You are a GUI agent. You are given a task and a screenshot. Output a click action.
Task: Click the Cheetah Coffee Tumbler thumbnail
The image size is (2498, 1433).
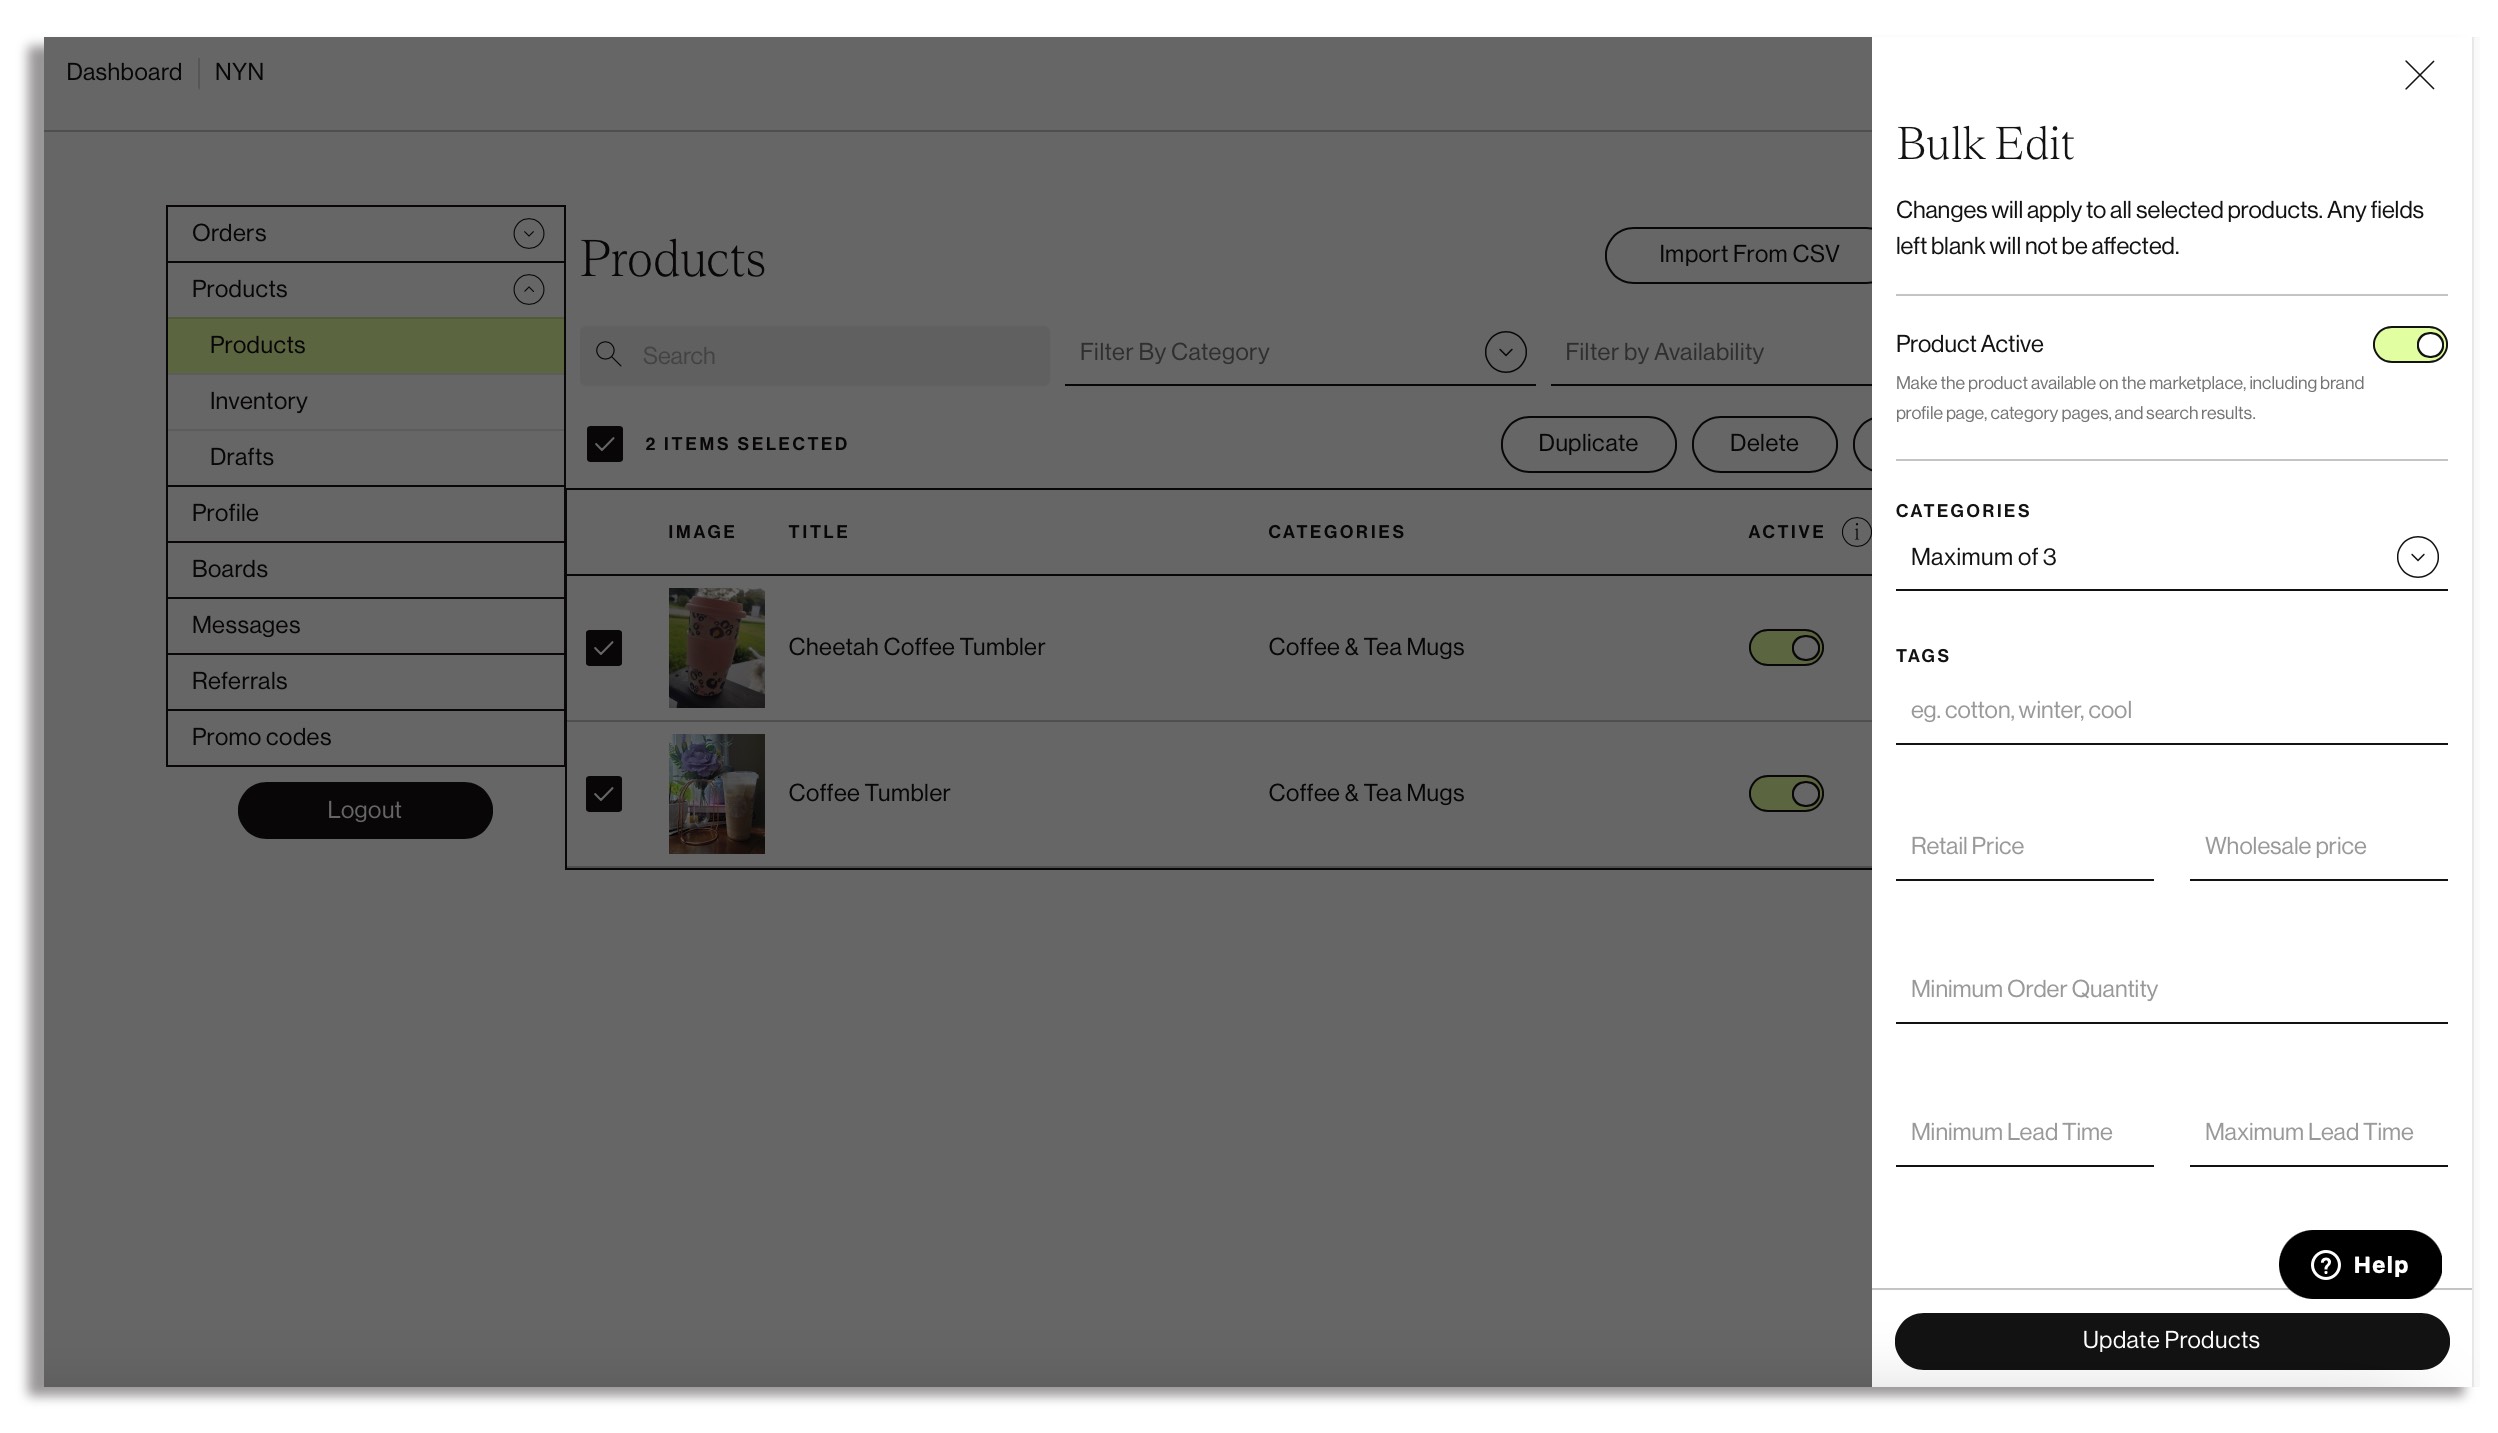pos(716,648)
